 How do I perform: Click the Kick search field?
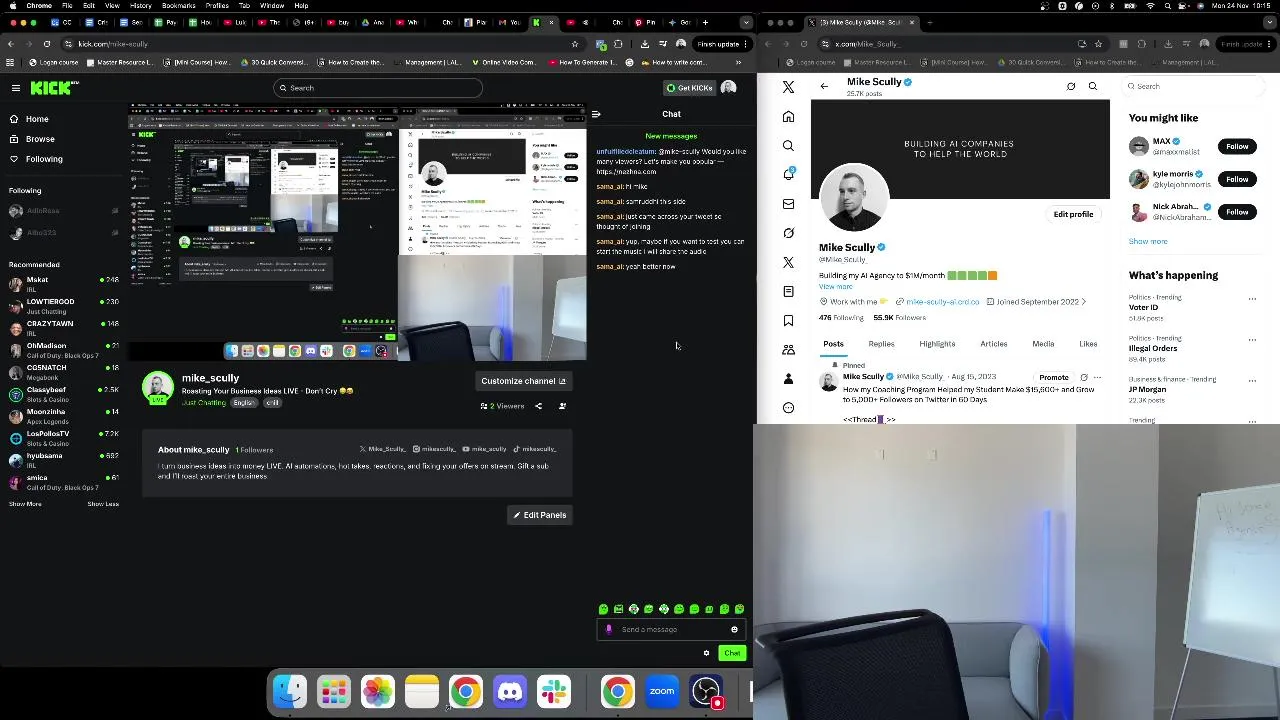[378, 88]
